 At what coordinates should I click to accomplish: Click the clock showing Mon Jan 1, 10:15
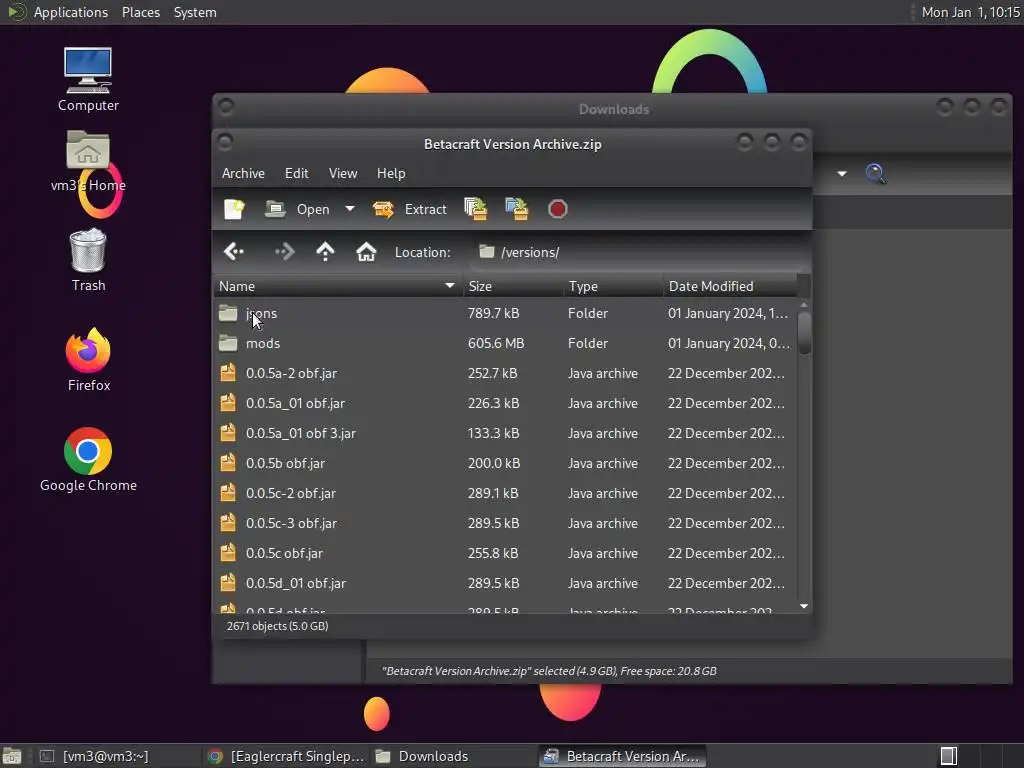pyautogui.click(x=970, y=12)
